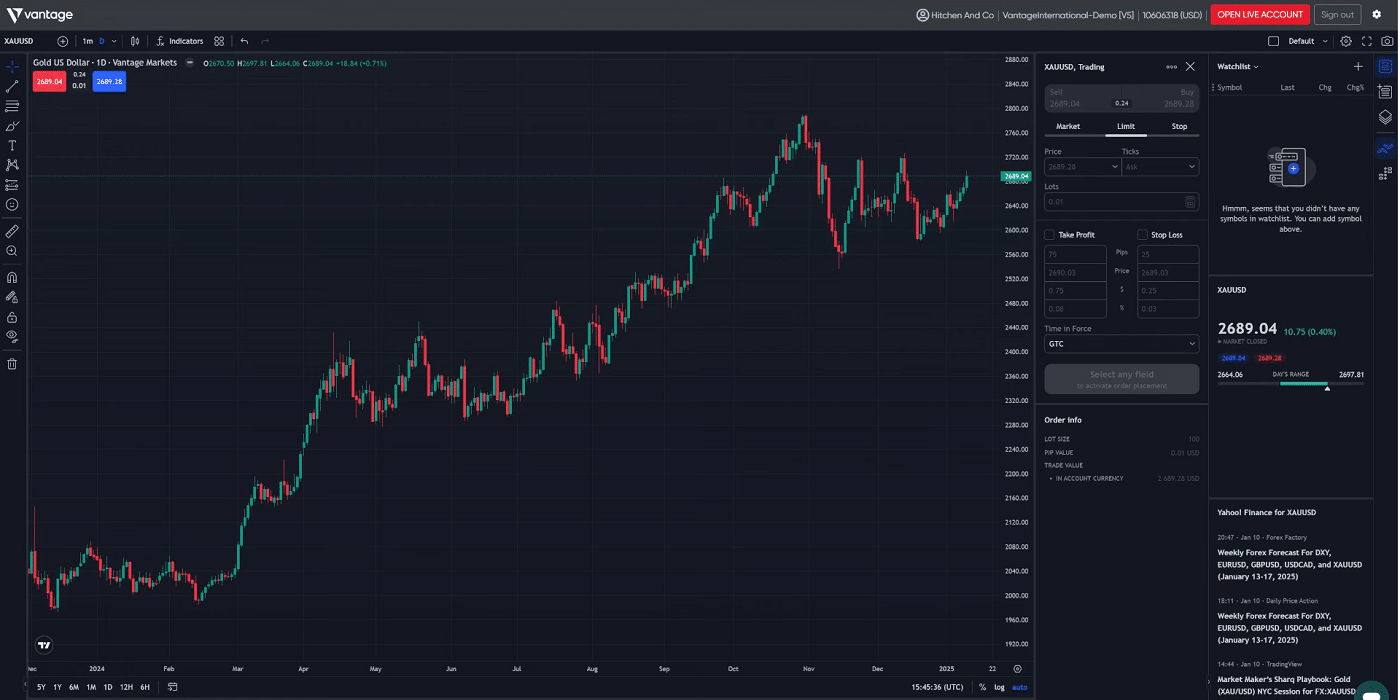Select the zoom-in magnifier tool

tap(12, 252)
